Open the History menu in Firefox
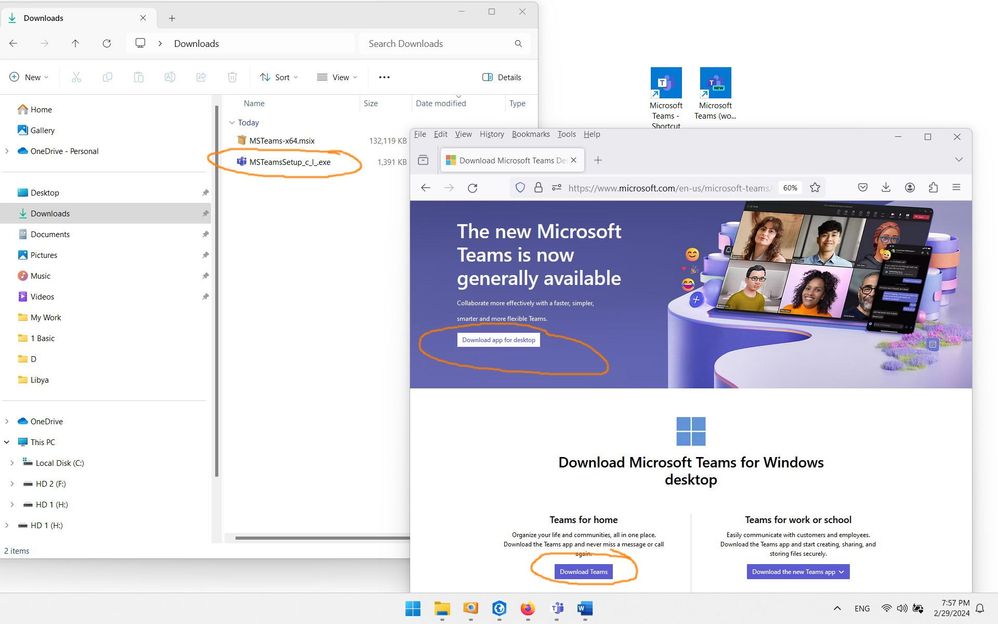 coord(491,134)
